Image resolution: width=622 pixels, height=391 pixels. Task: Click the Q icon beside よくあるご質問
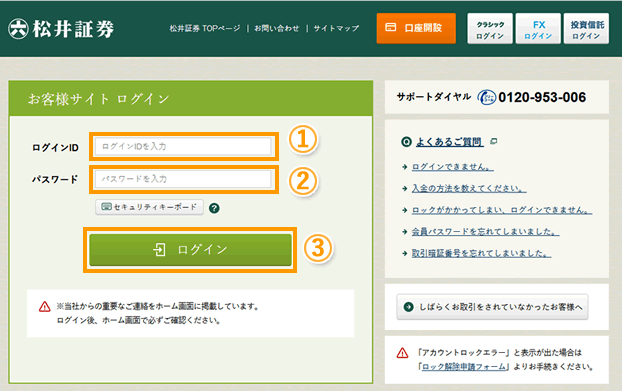(406, 142)
